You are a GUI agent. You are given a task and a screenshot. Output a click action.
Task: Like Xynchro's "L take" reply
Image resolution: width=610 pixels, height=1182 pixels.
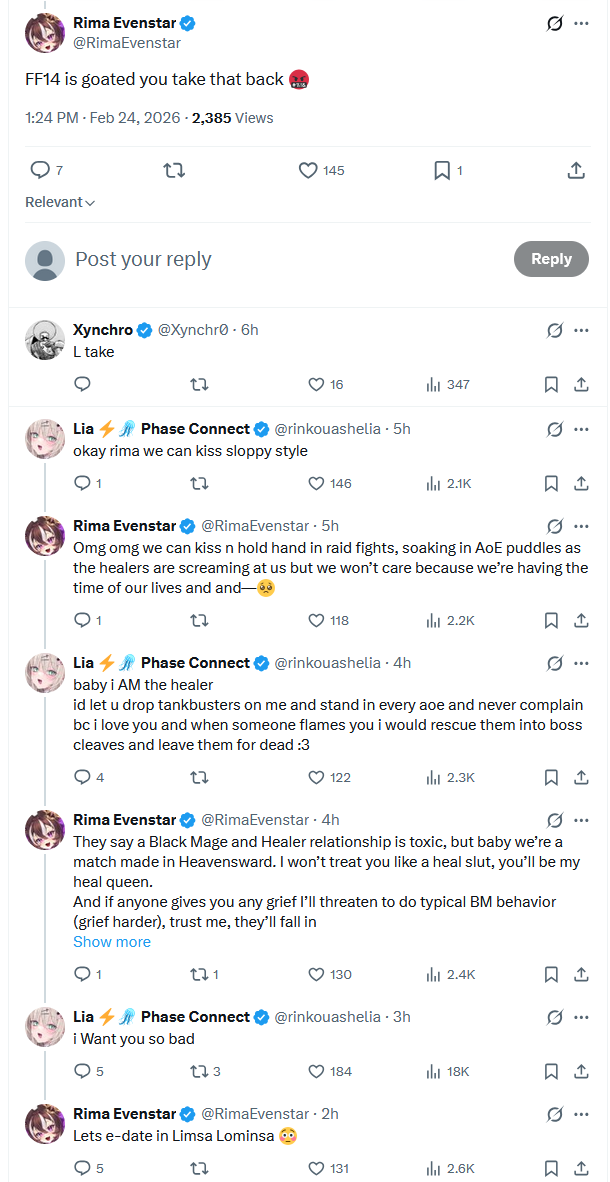click(x=316, y=384)
